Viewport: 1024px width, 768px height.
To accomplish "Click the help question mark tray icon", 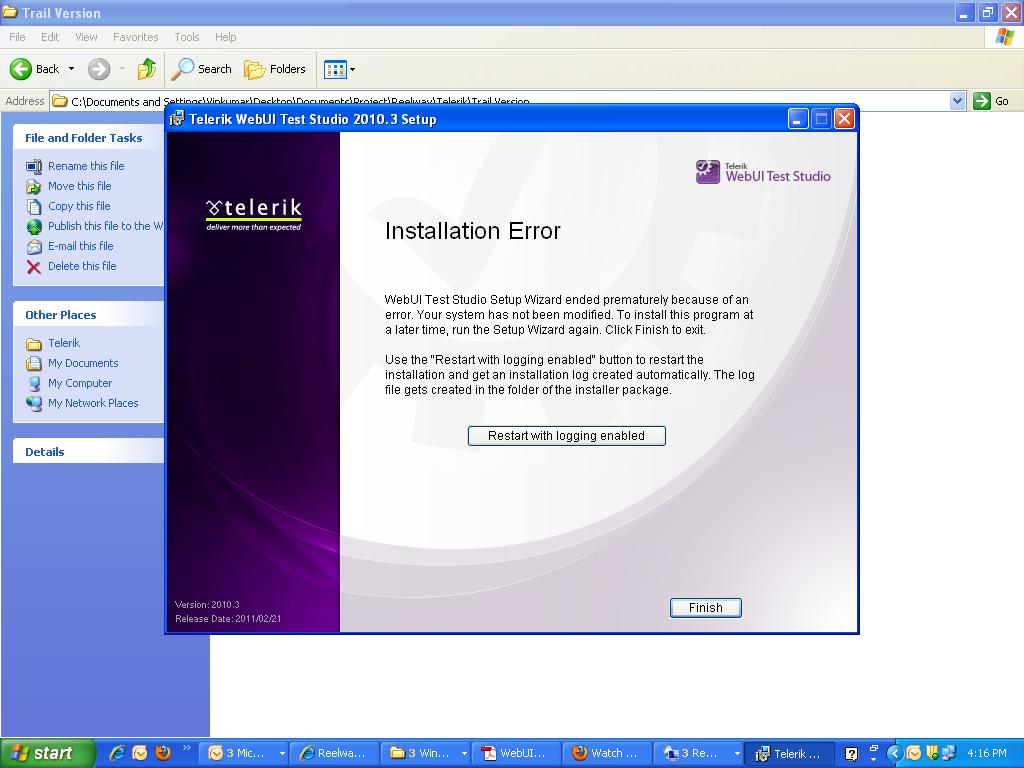I will tap(851, 754).
